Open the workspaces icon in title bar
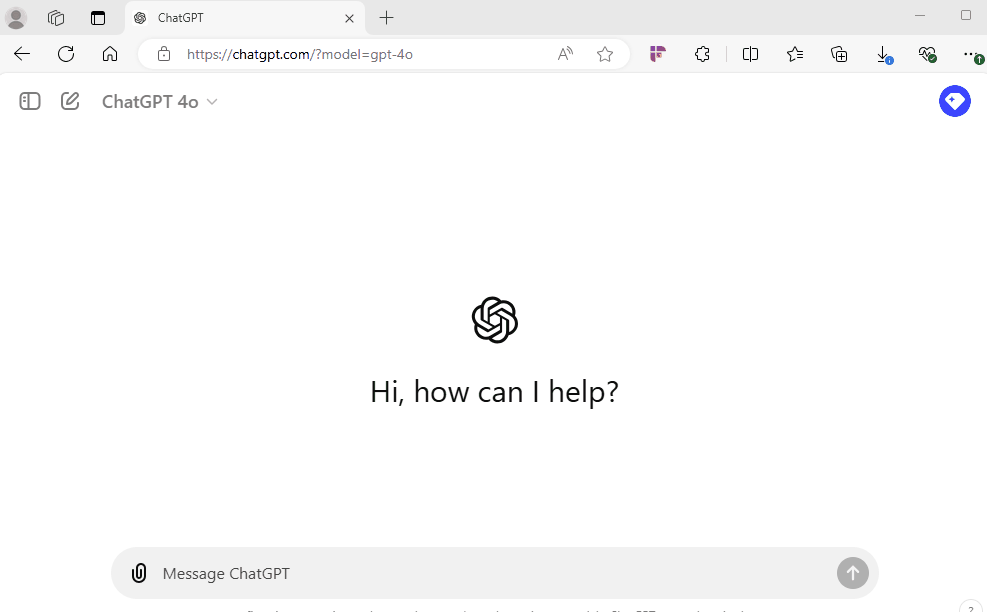 (x=56, y=18)
